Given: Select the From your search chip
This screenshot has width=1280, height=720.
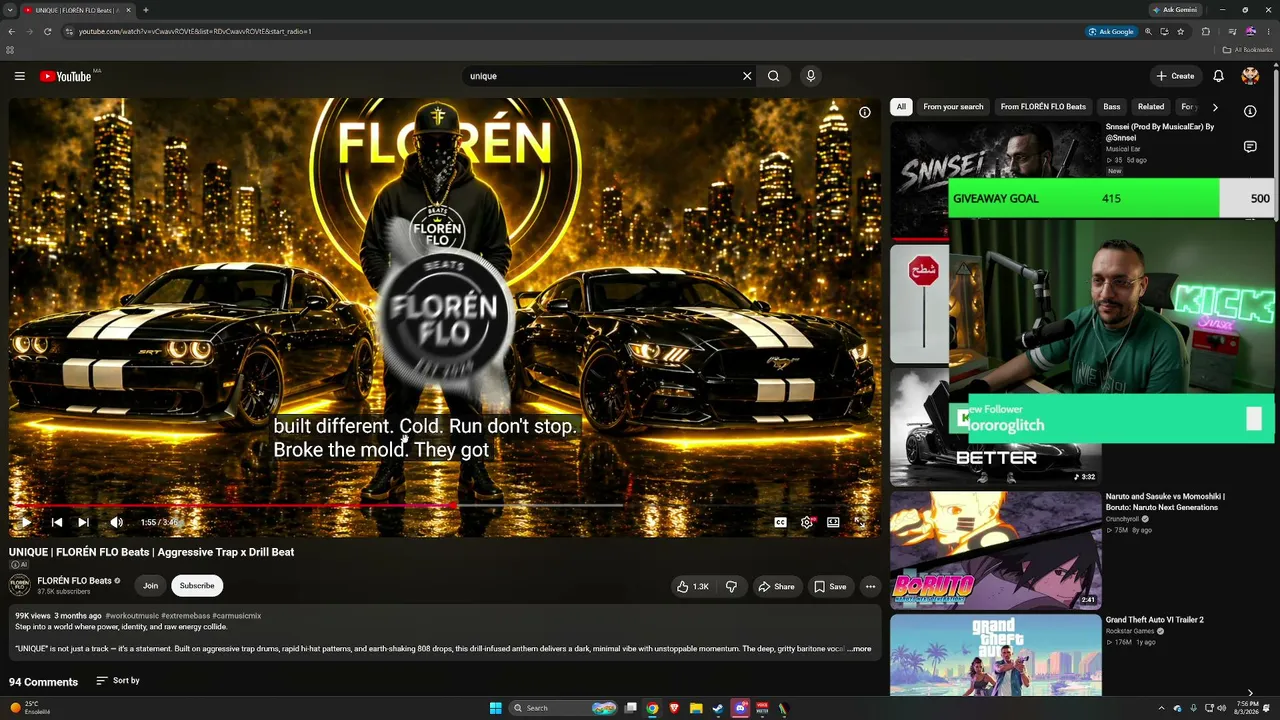Looking at the screenshot, I should point(953,107).
